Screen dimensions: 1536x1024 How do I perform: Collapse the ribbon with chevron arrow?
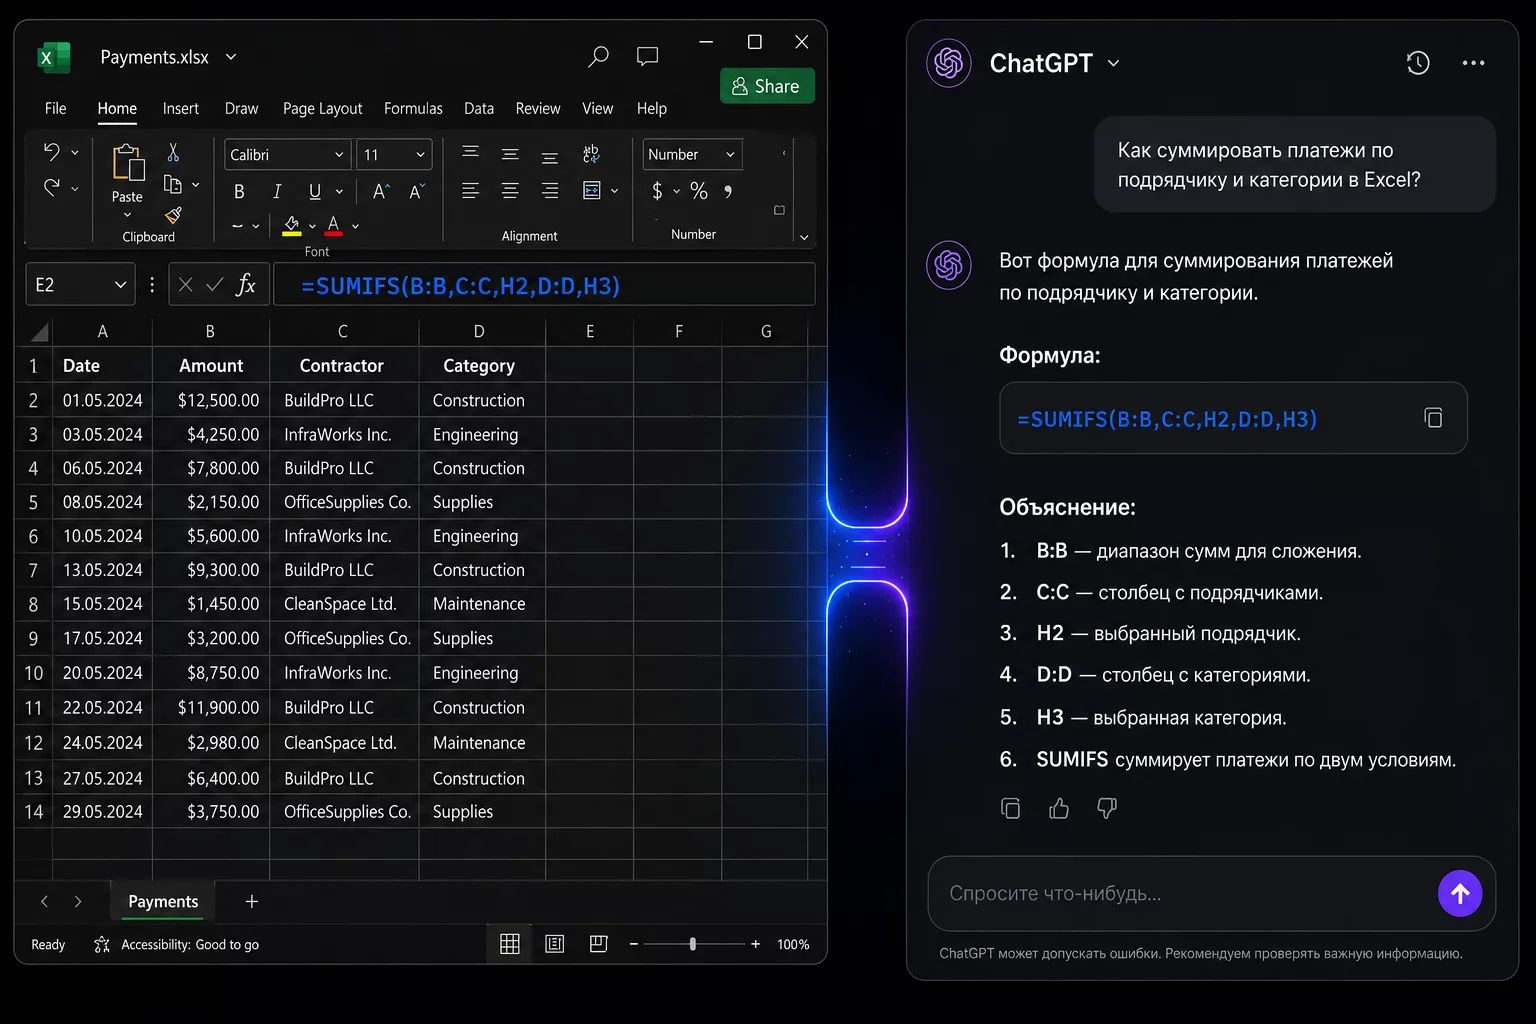pyautogui.click(x=804, y=237)
